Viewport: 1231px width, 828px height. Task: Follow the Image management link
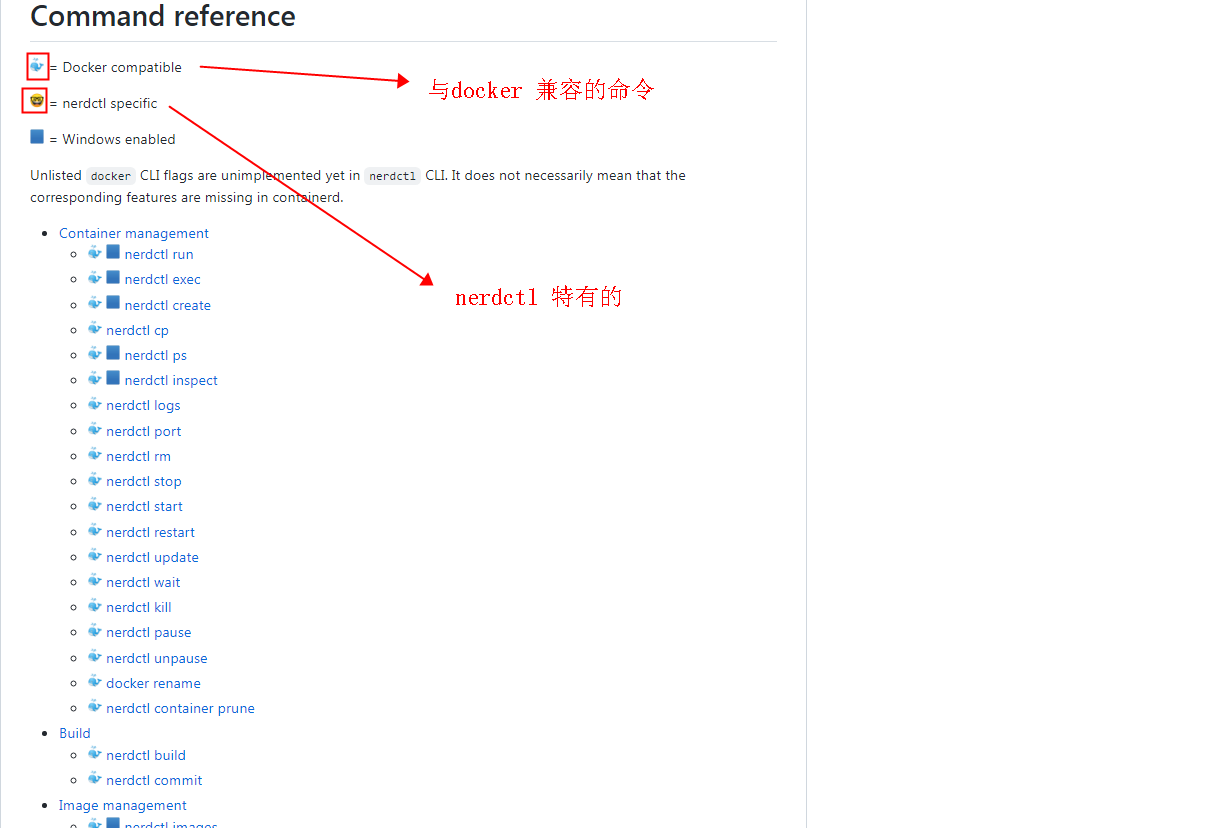pos(122,805)
